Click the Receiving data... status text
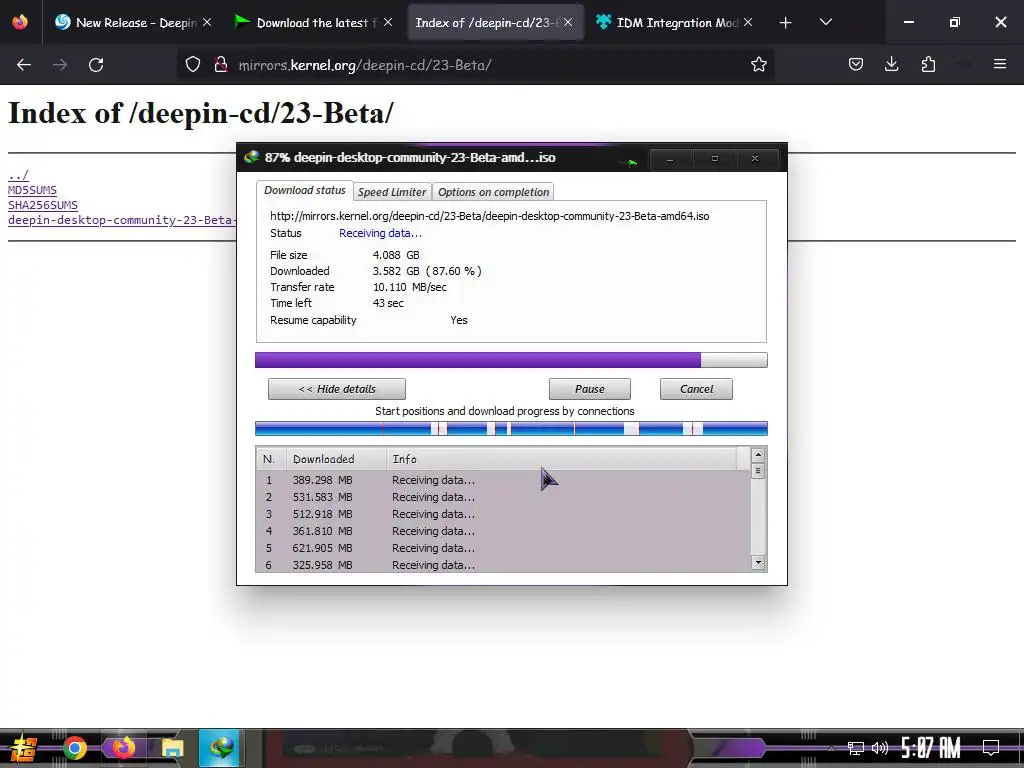 tap(380, 233)
